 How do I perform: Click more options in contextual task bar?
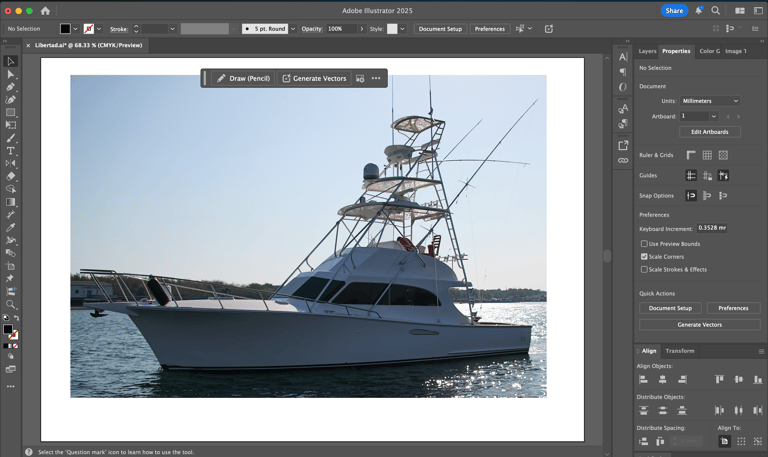(x=376, y=78)
